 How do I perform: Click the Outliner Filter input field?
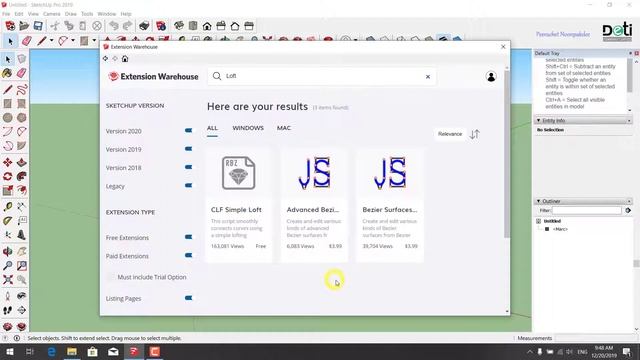click(x=587, y=210)
